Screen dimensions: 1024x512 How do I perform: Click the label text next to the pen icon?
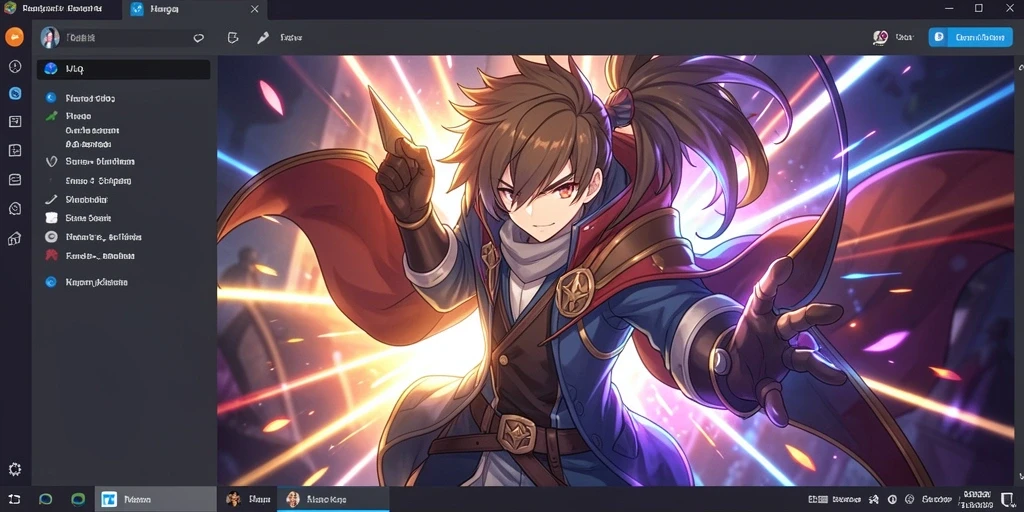tap(291, 38)
